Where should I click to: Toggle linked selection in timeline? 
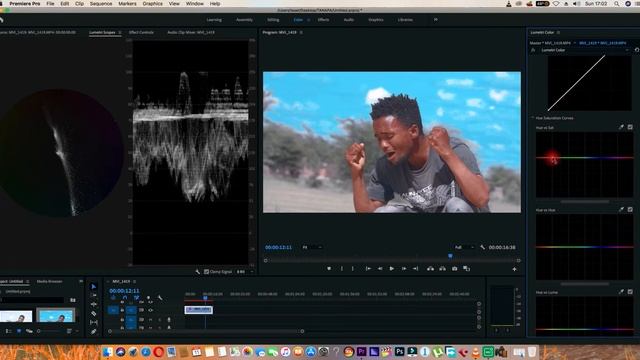[136, 298]
